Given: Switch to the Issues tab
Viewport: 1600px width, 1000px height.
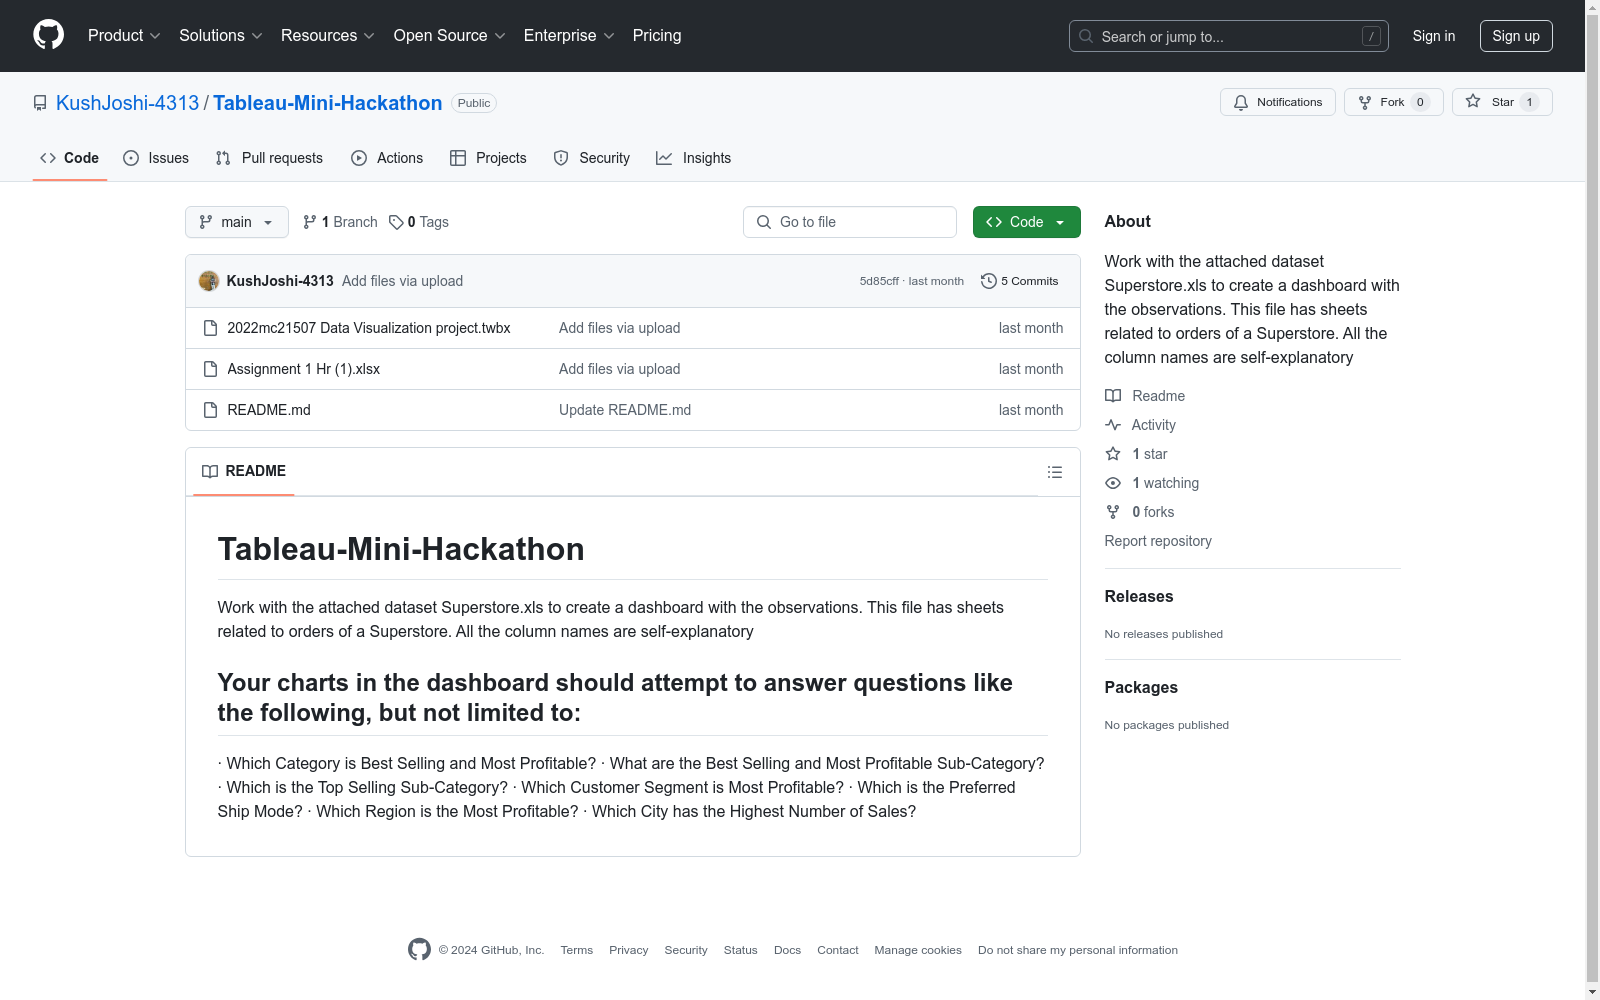Looking at the screenshot, I should (x=156, y=158).
